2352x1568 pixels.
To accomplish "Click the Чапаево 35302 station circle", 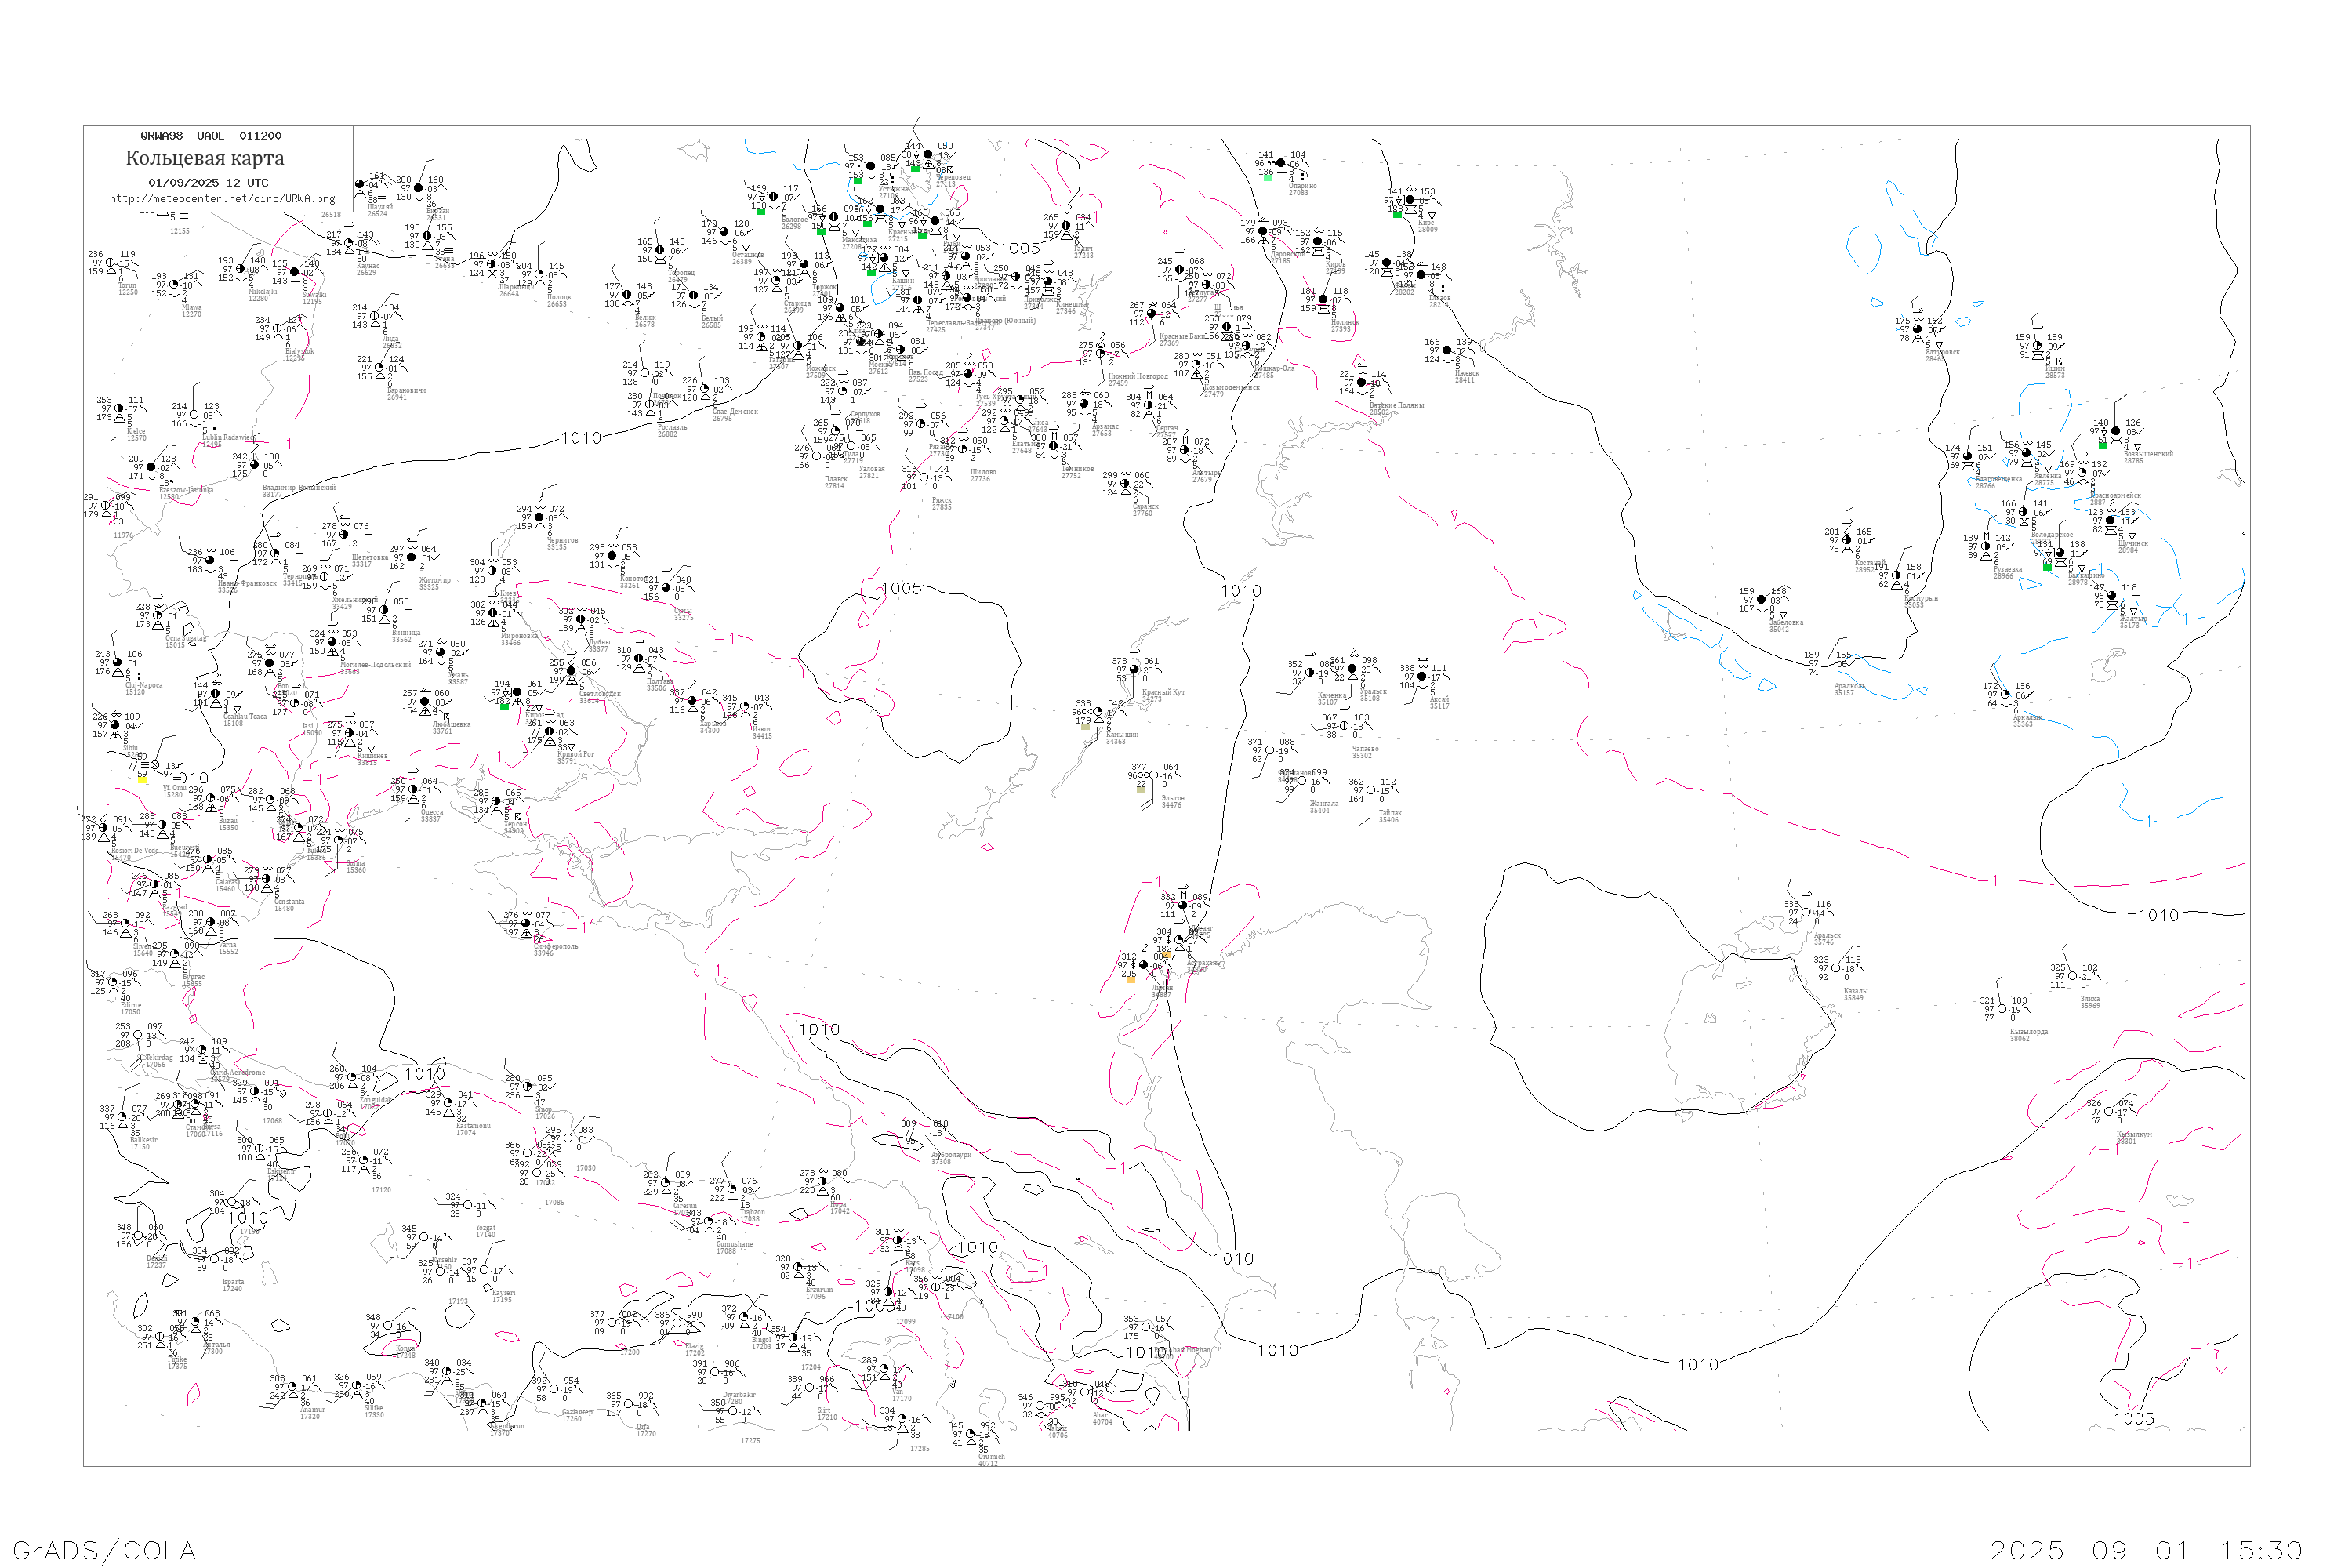I will tap(1346, 727).
